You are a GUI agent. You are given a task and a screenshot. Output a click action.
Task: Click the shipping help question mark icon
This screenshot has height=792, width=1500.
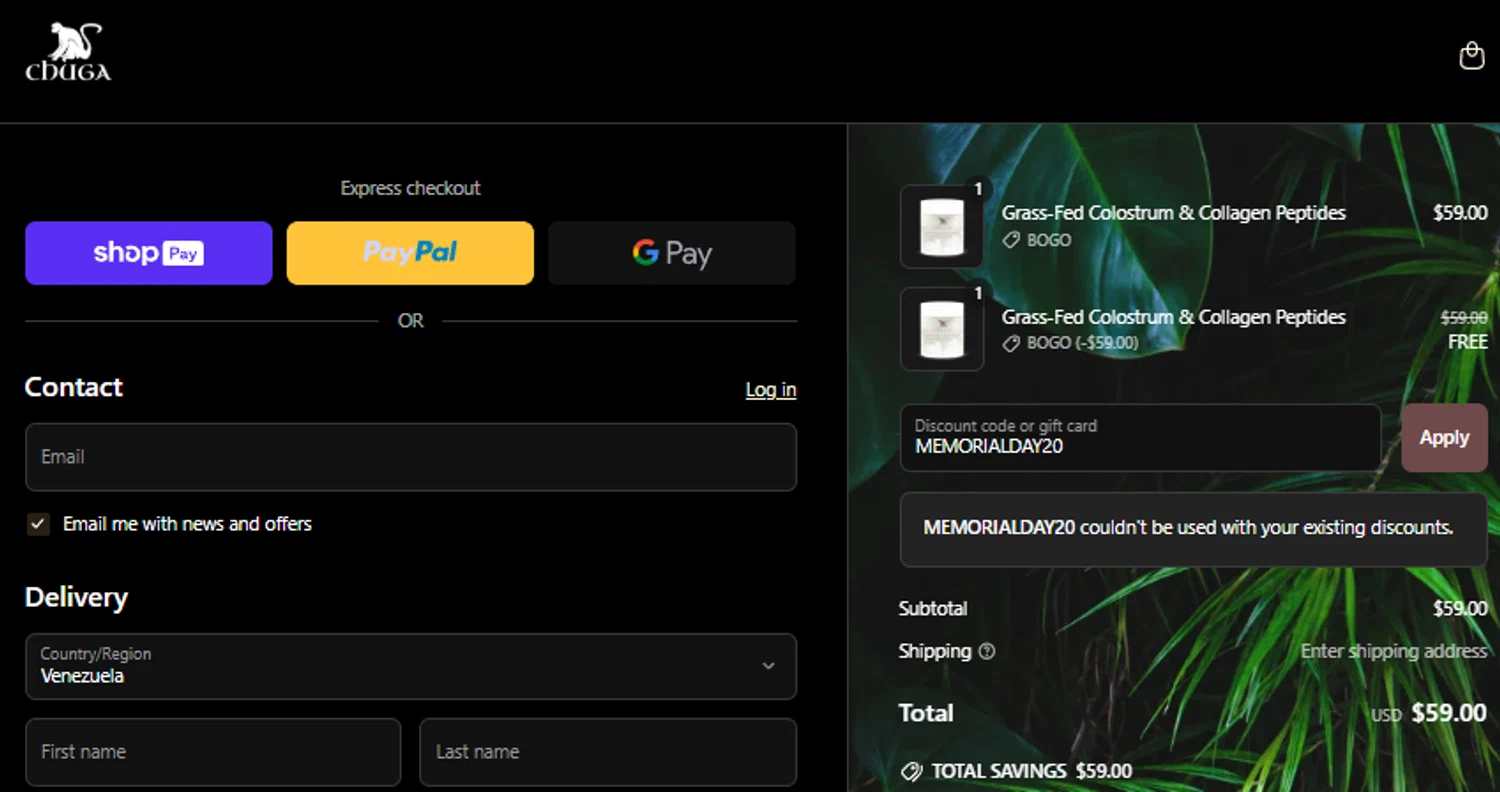987,651
